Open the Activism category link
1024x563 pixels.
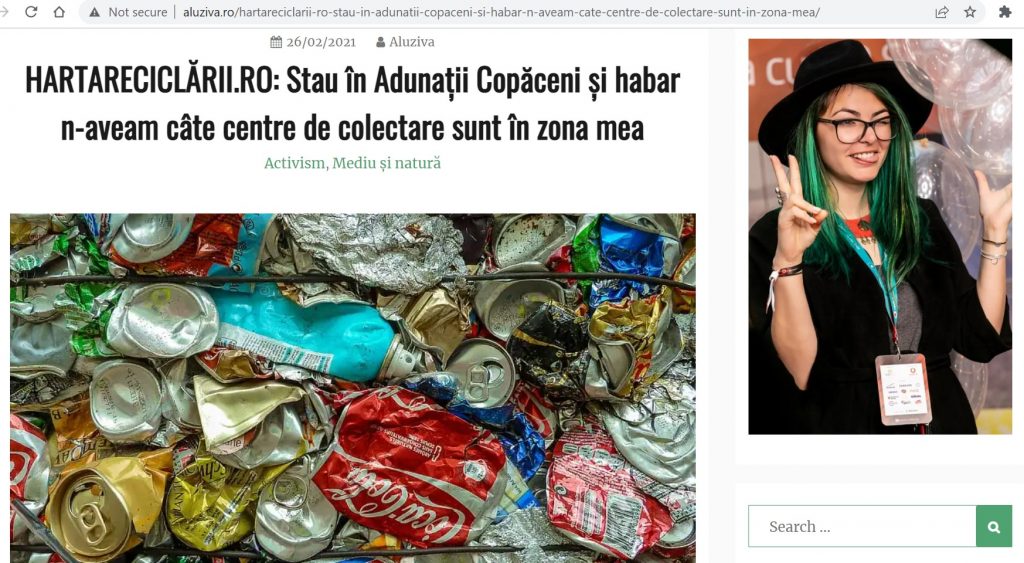tap(295, 163)
